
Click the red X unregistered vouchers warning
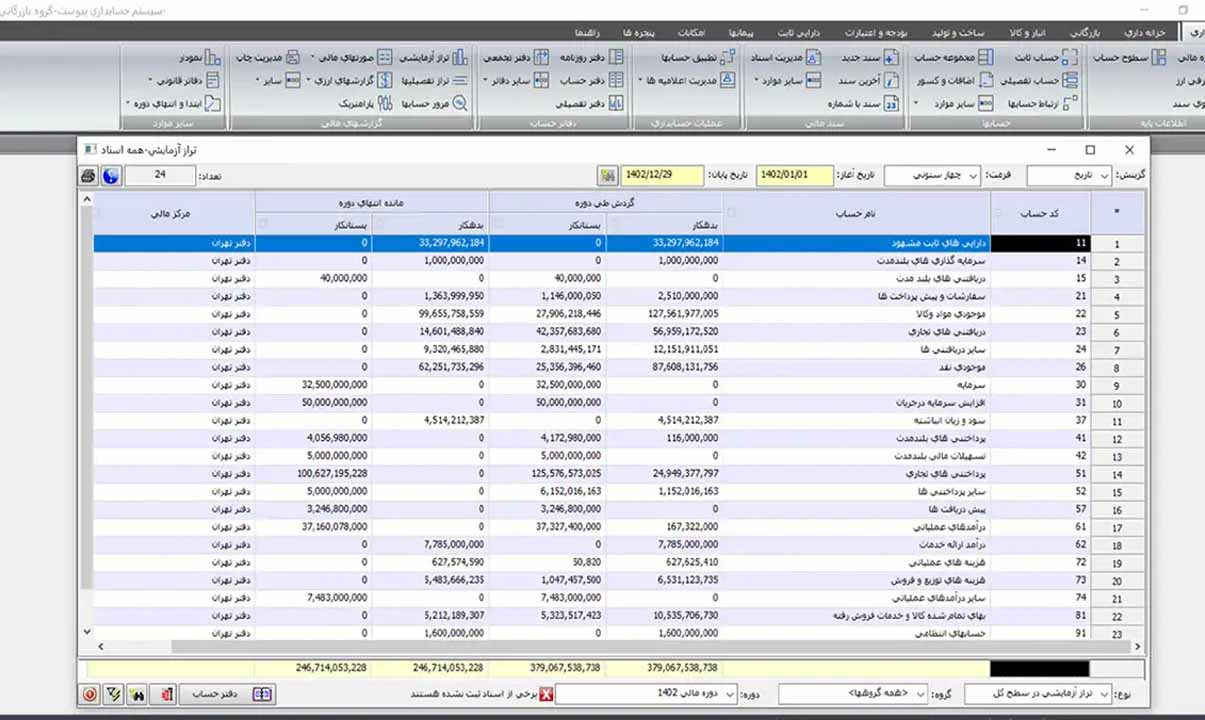tap(546, 694)
